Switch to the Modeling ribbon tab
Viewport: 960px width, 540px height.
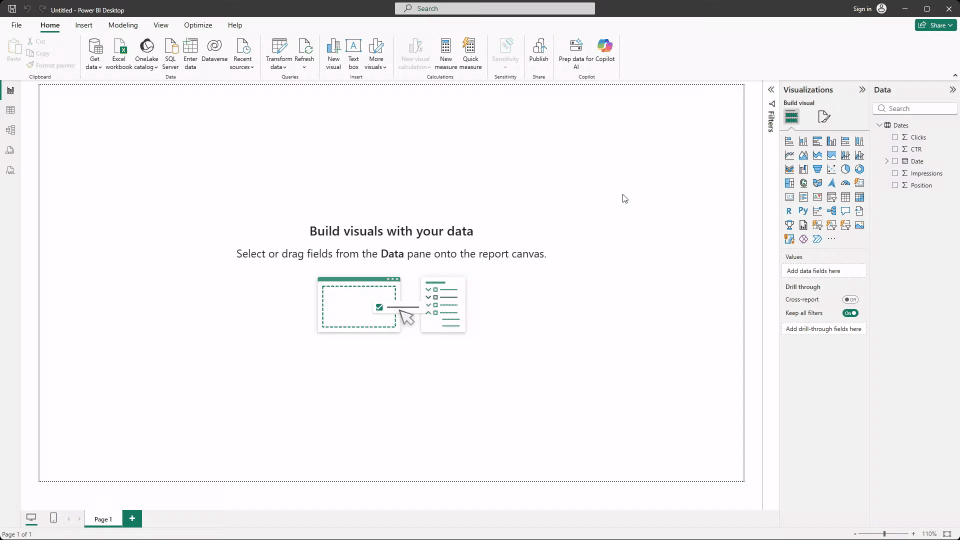point(123,25)
